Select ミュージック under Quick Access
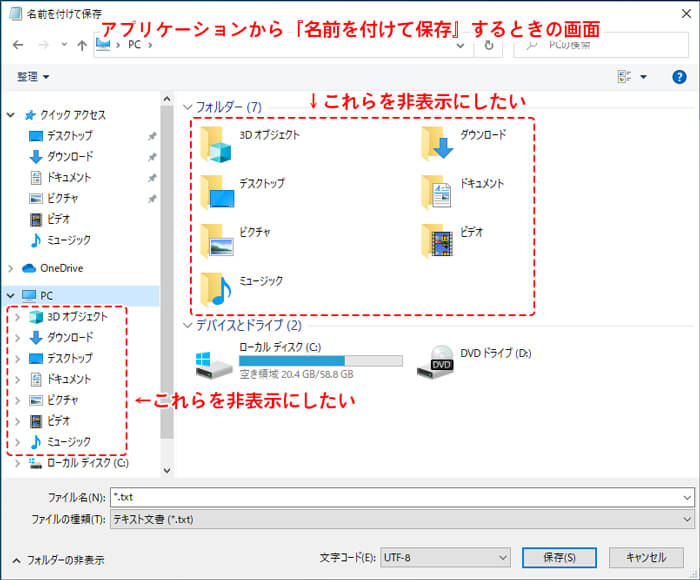Screen dimensions: 700x580 [60, 240]
